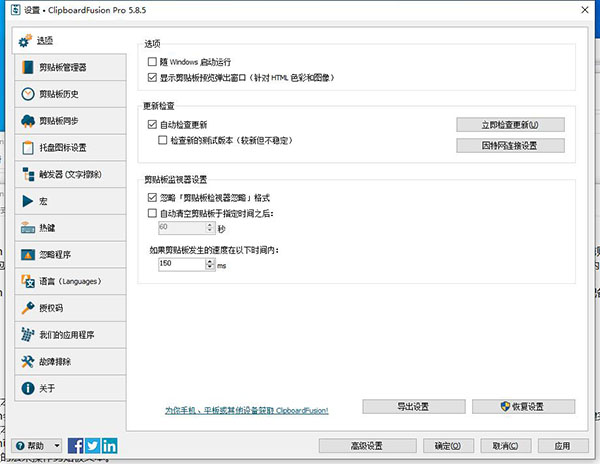This screenshot has width=600, height=464.
Task: Select the 热键 tab
Action: [x=70, y=228]
